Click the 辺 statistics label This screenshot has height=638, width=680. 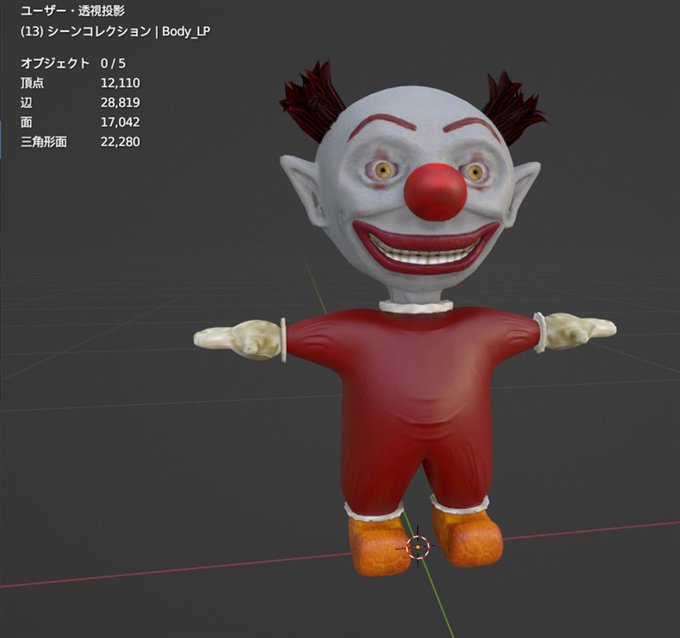pyautogui.click(x=26, y=102)
